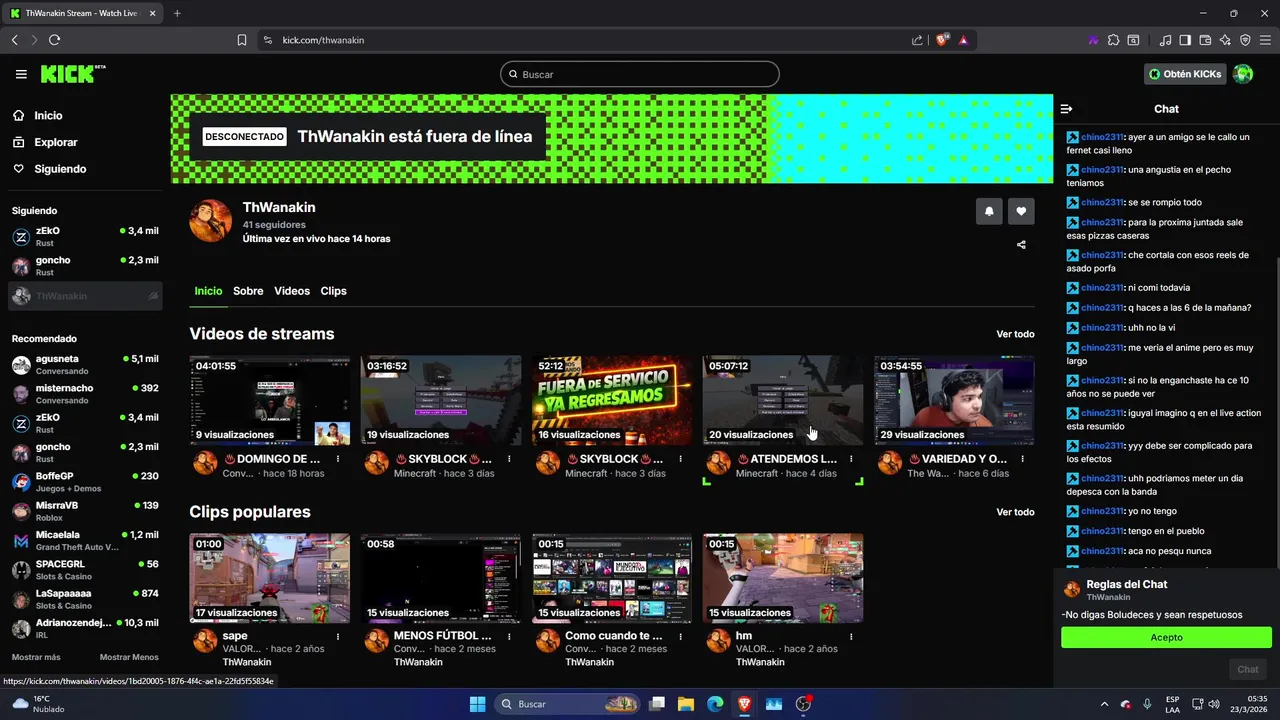
Task: Click Mostrar Menos in the sidebar
Action: (x=129, y=657)
